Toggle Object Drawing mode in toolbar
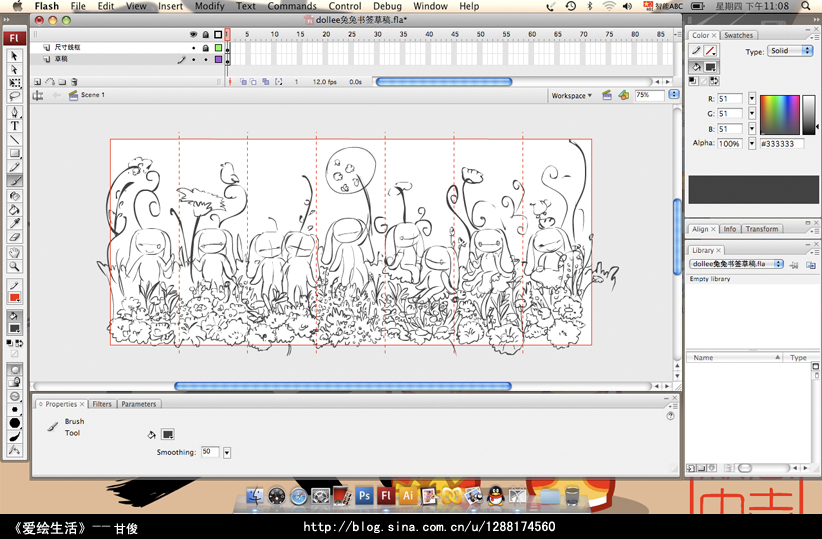Screen dimensions: 822x539 coord(14,369)
